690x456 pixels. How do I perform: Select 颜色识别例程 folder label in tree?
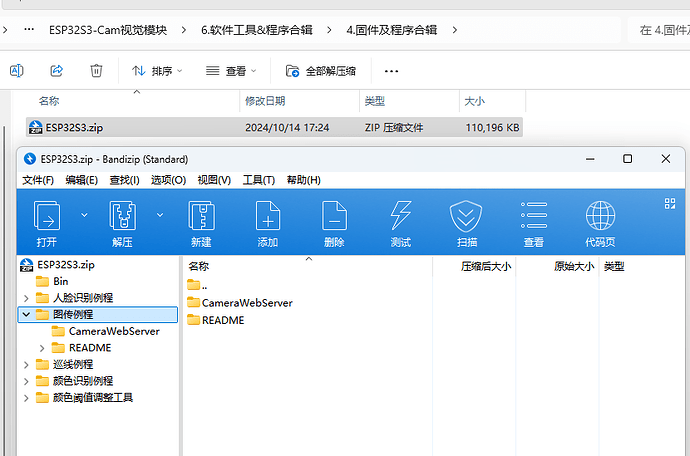pyautogui.click(x=83, y=381)
